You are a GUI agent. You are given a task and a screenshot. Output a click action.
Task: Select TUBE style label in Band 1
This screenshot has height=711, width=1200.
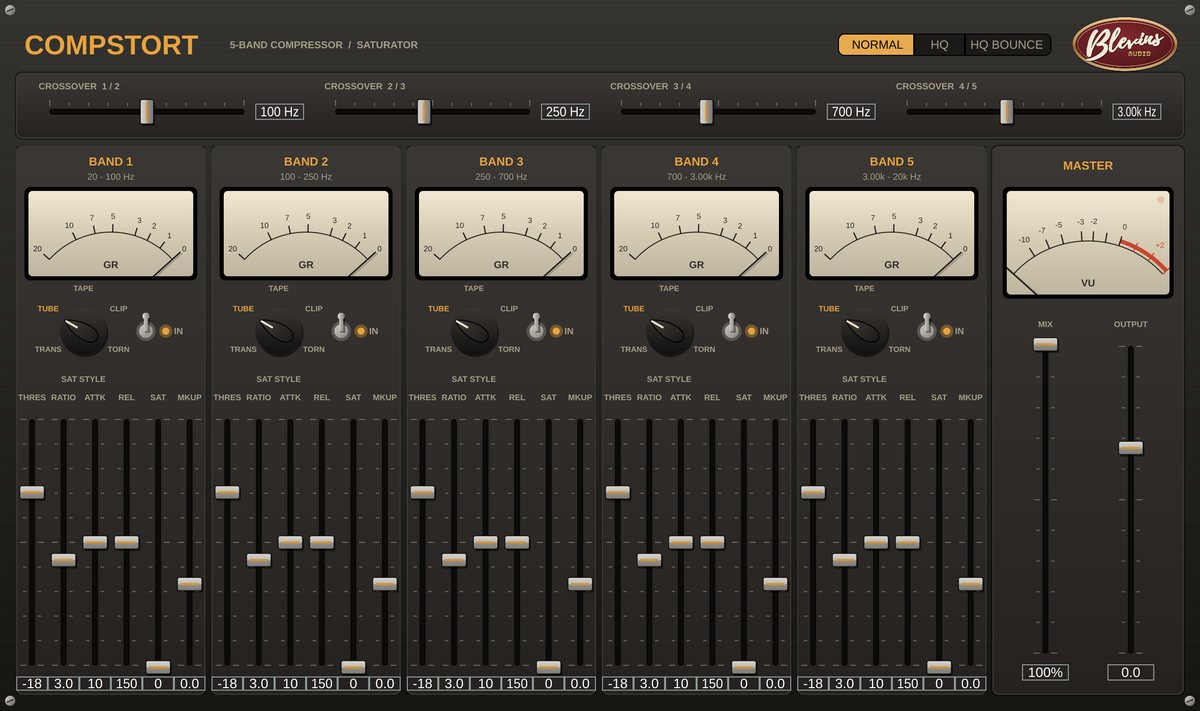48,309
